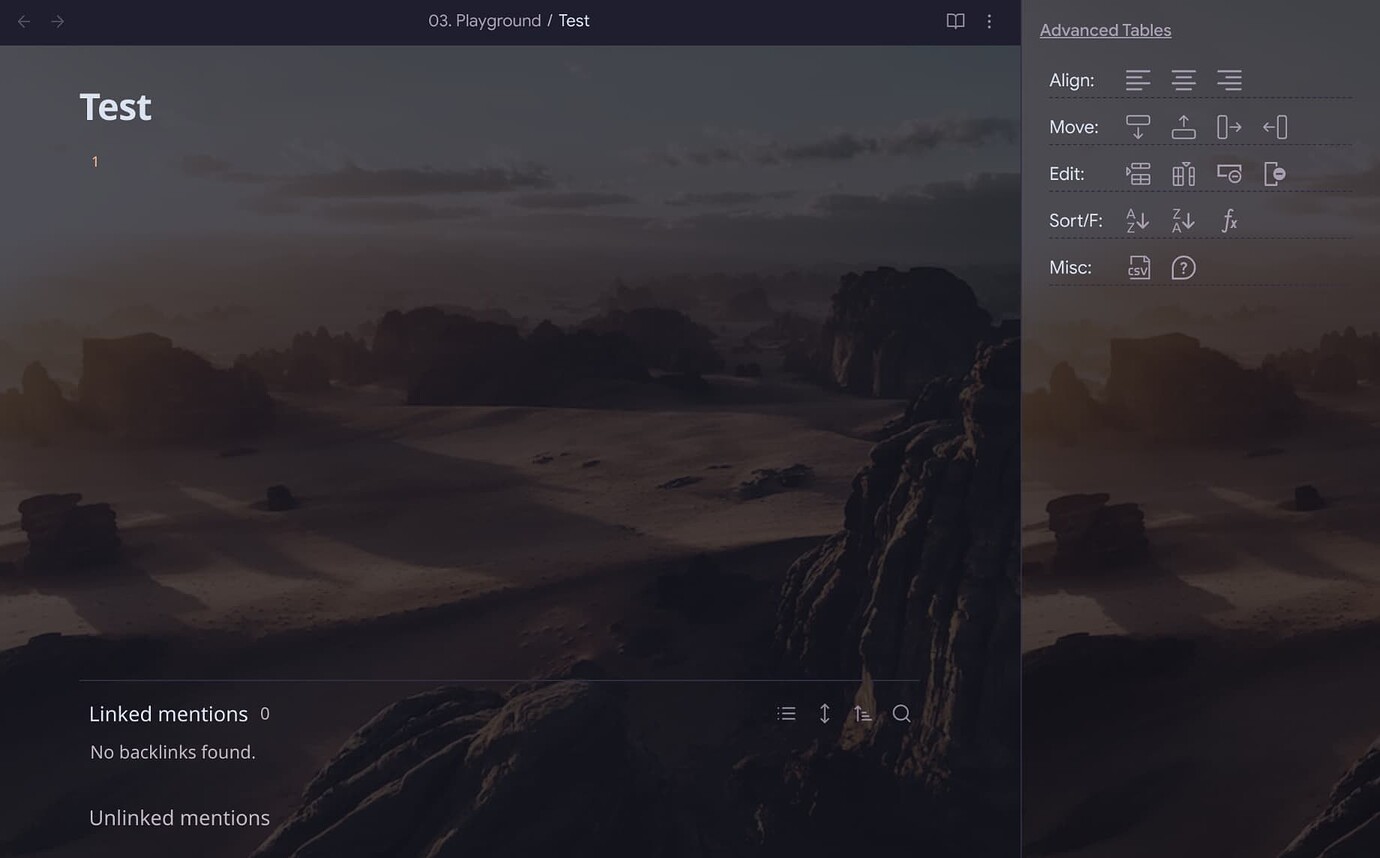Screen dimensions: 1380x858
Task: Open Advanced Tables help
Action: (x=1183, y=267)
